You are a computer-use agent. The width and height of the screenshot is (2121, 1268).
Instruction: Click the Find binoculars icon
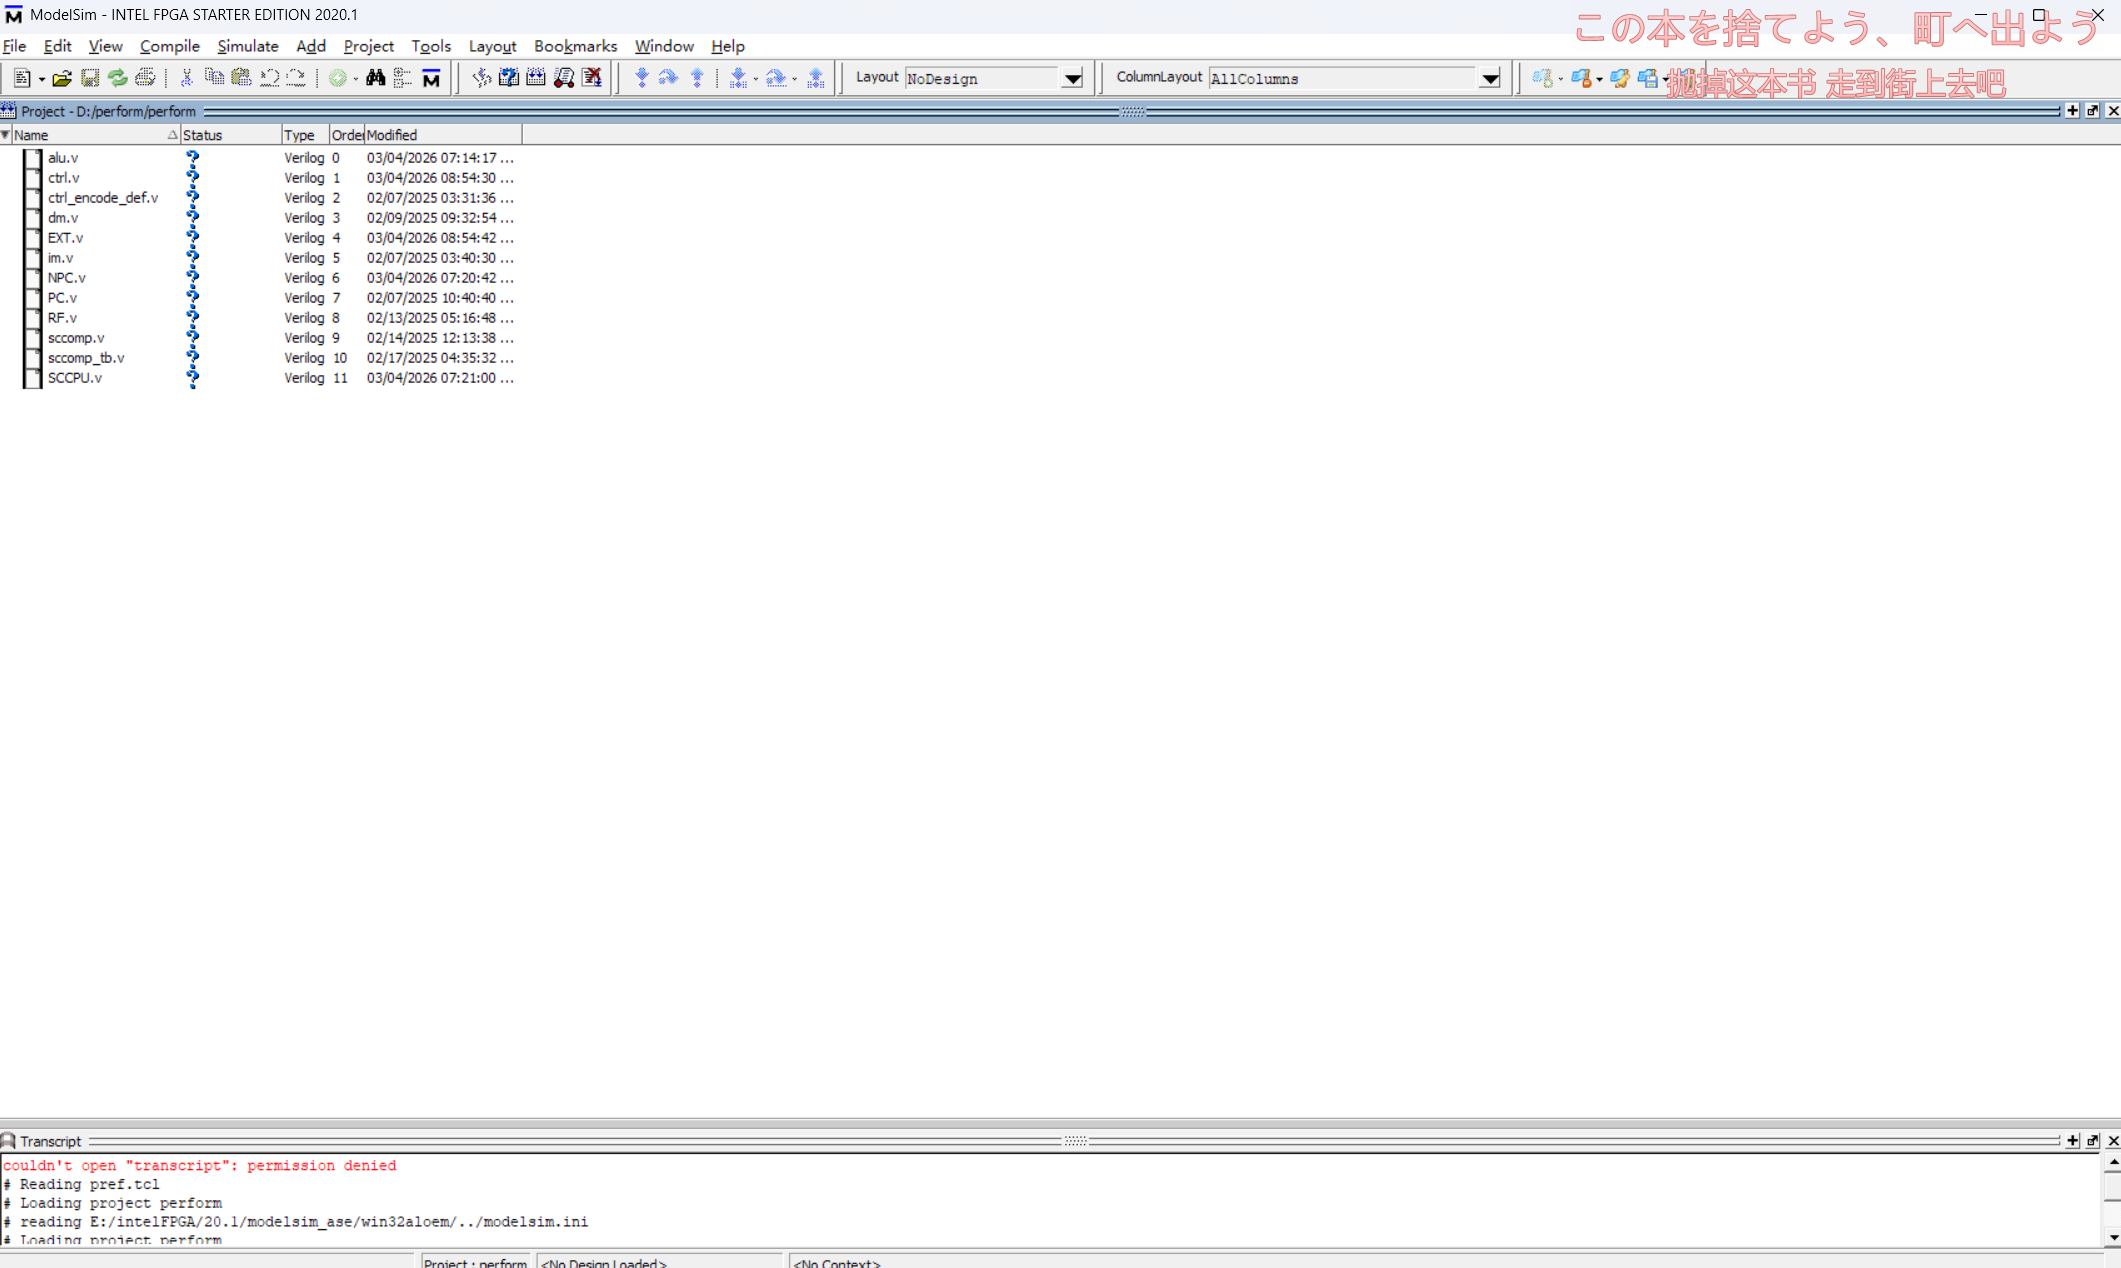click(376, 78)
